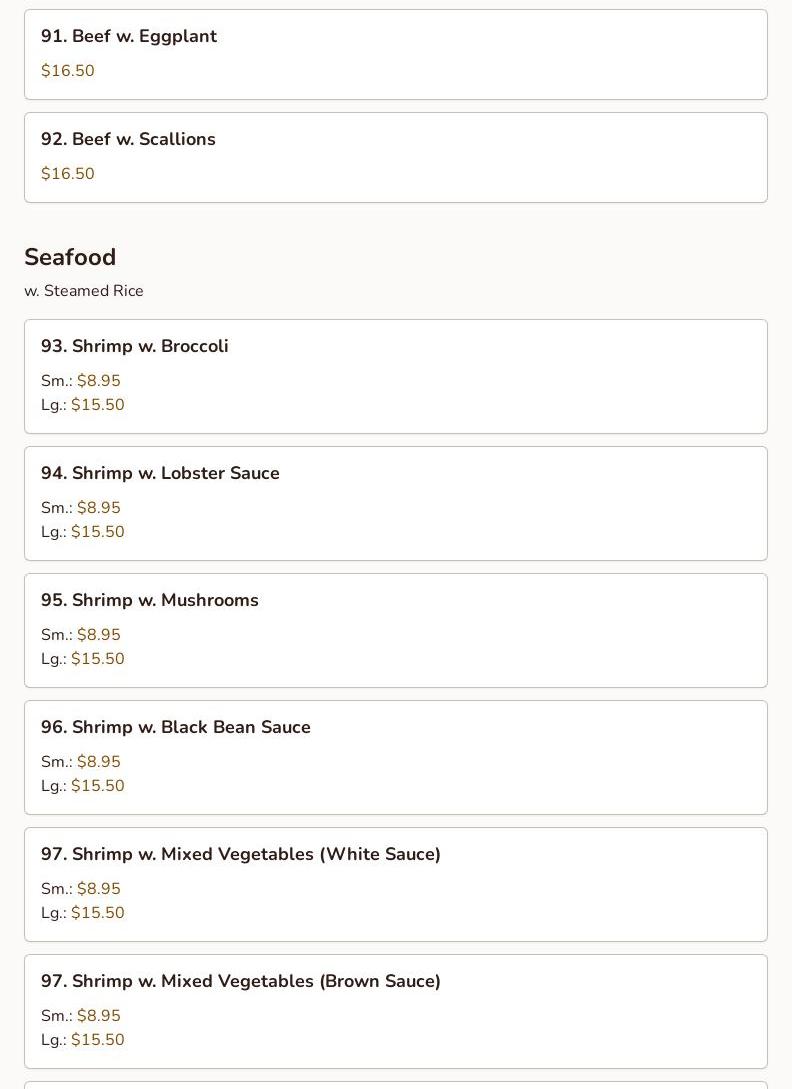Click the 'w. Steamed Rice' subtitle text
The image size is (792, 1089).
[x=84, y=291]
